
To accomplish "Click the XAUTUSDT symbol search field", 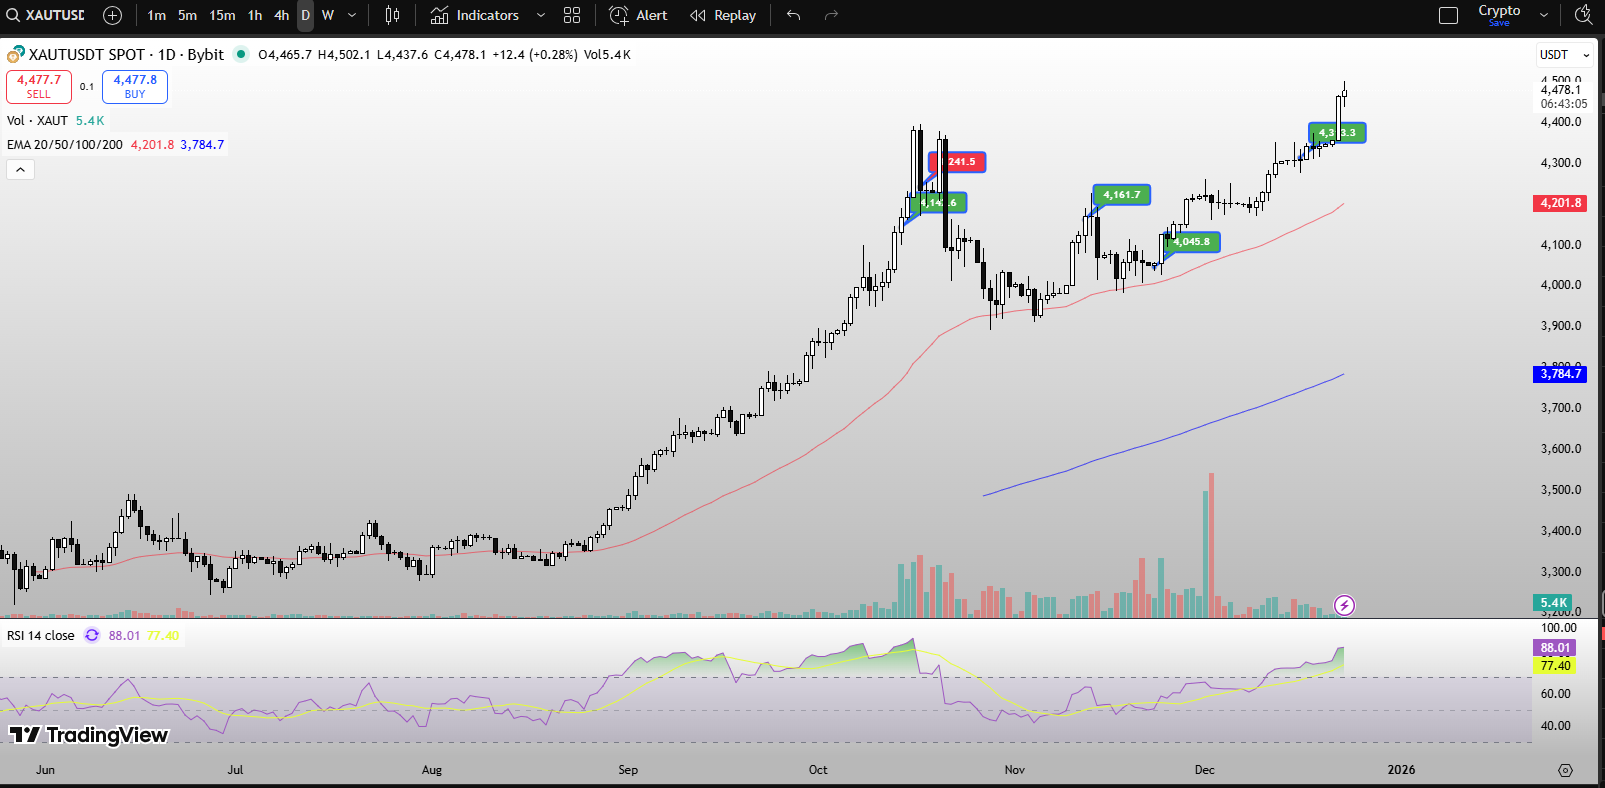I will click(x=46, y=15).
